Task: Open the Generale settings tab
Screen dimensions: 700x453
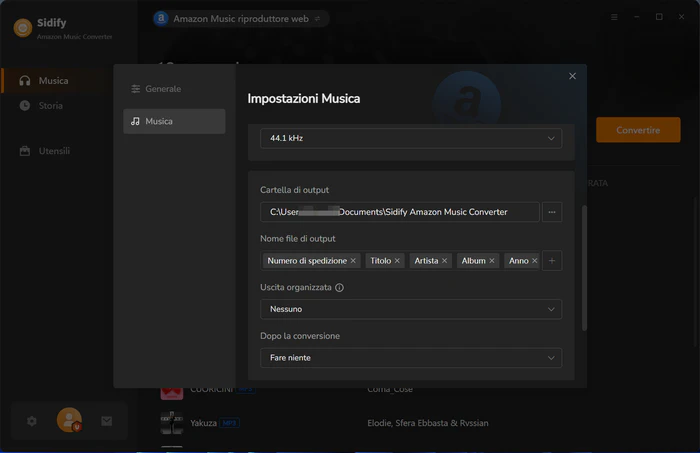Action: (x=174, y=89)
